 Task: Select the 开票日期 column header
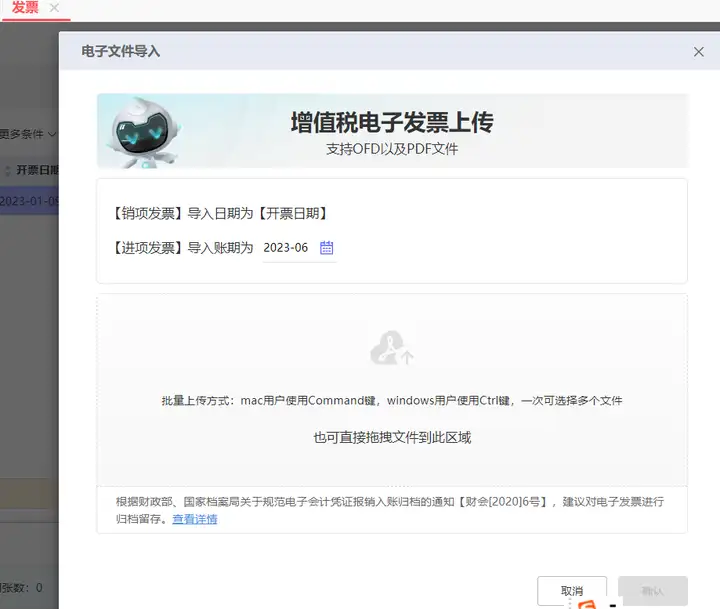(x=38, y=170)
